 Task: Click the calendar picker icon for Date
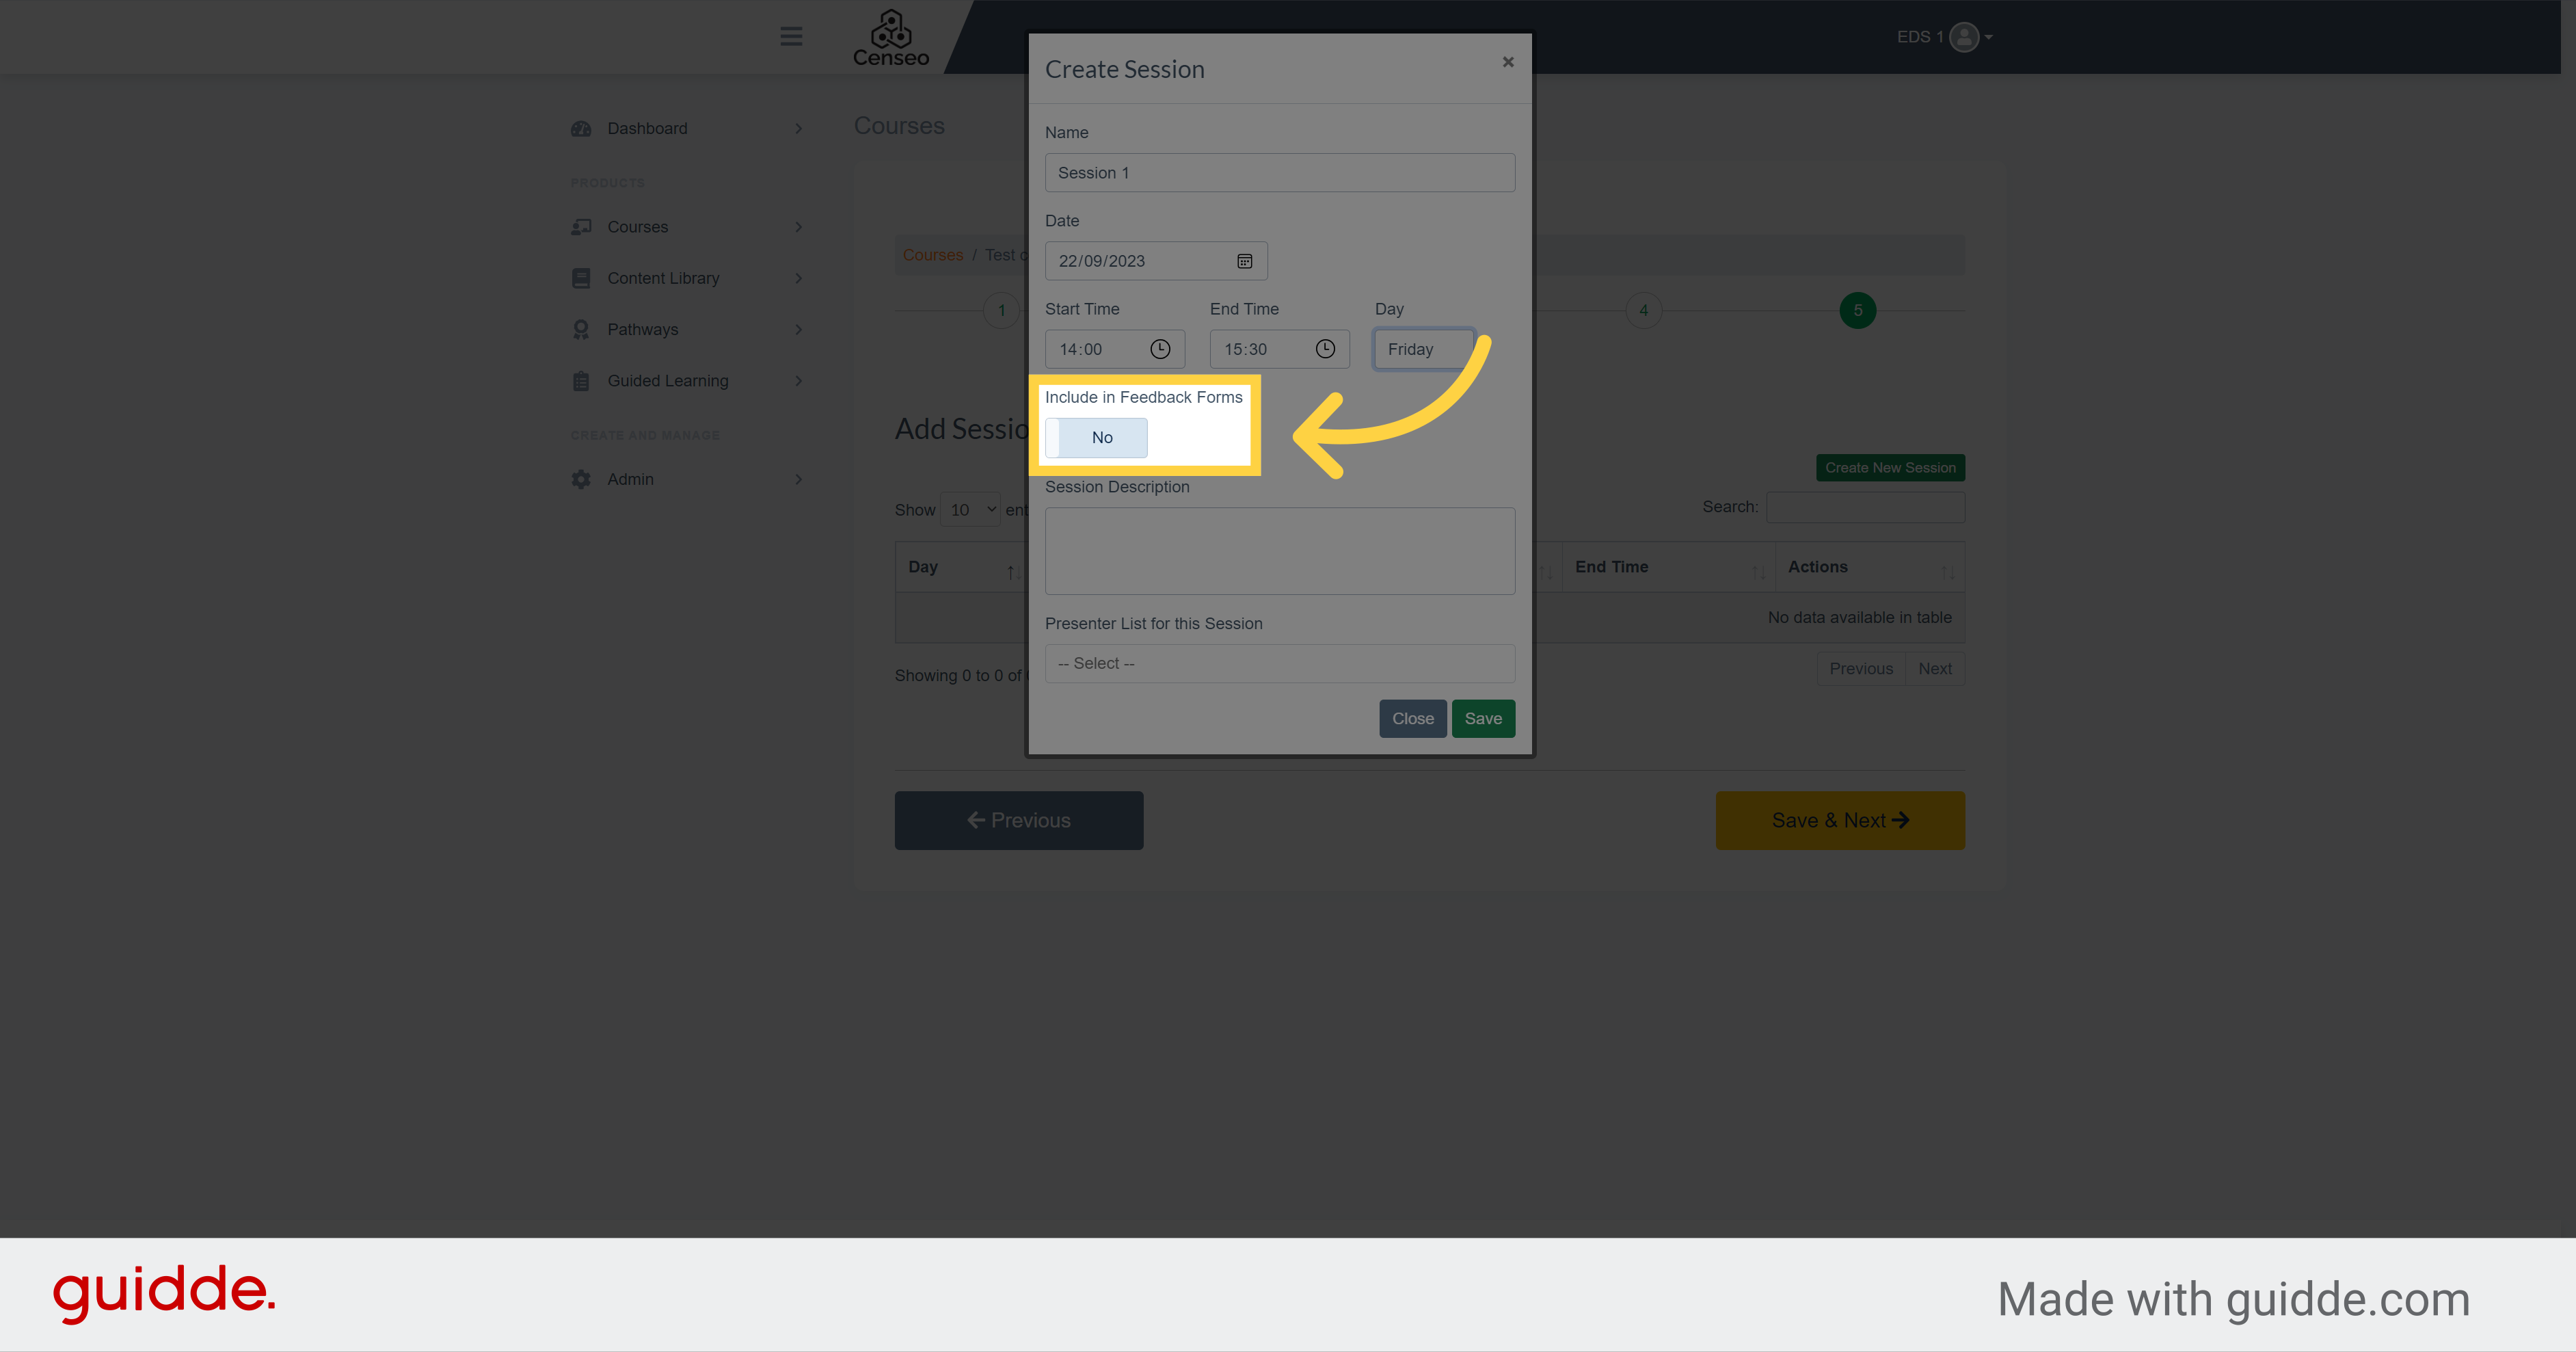(1246, 261)
